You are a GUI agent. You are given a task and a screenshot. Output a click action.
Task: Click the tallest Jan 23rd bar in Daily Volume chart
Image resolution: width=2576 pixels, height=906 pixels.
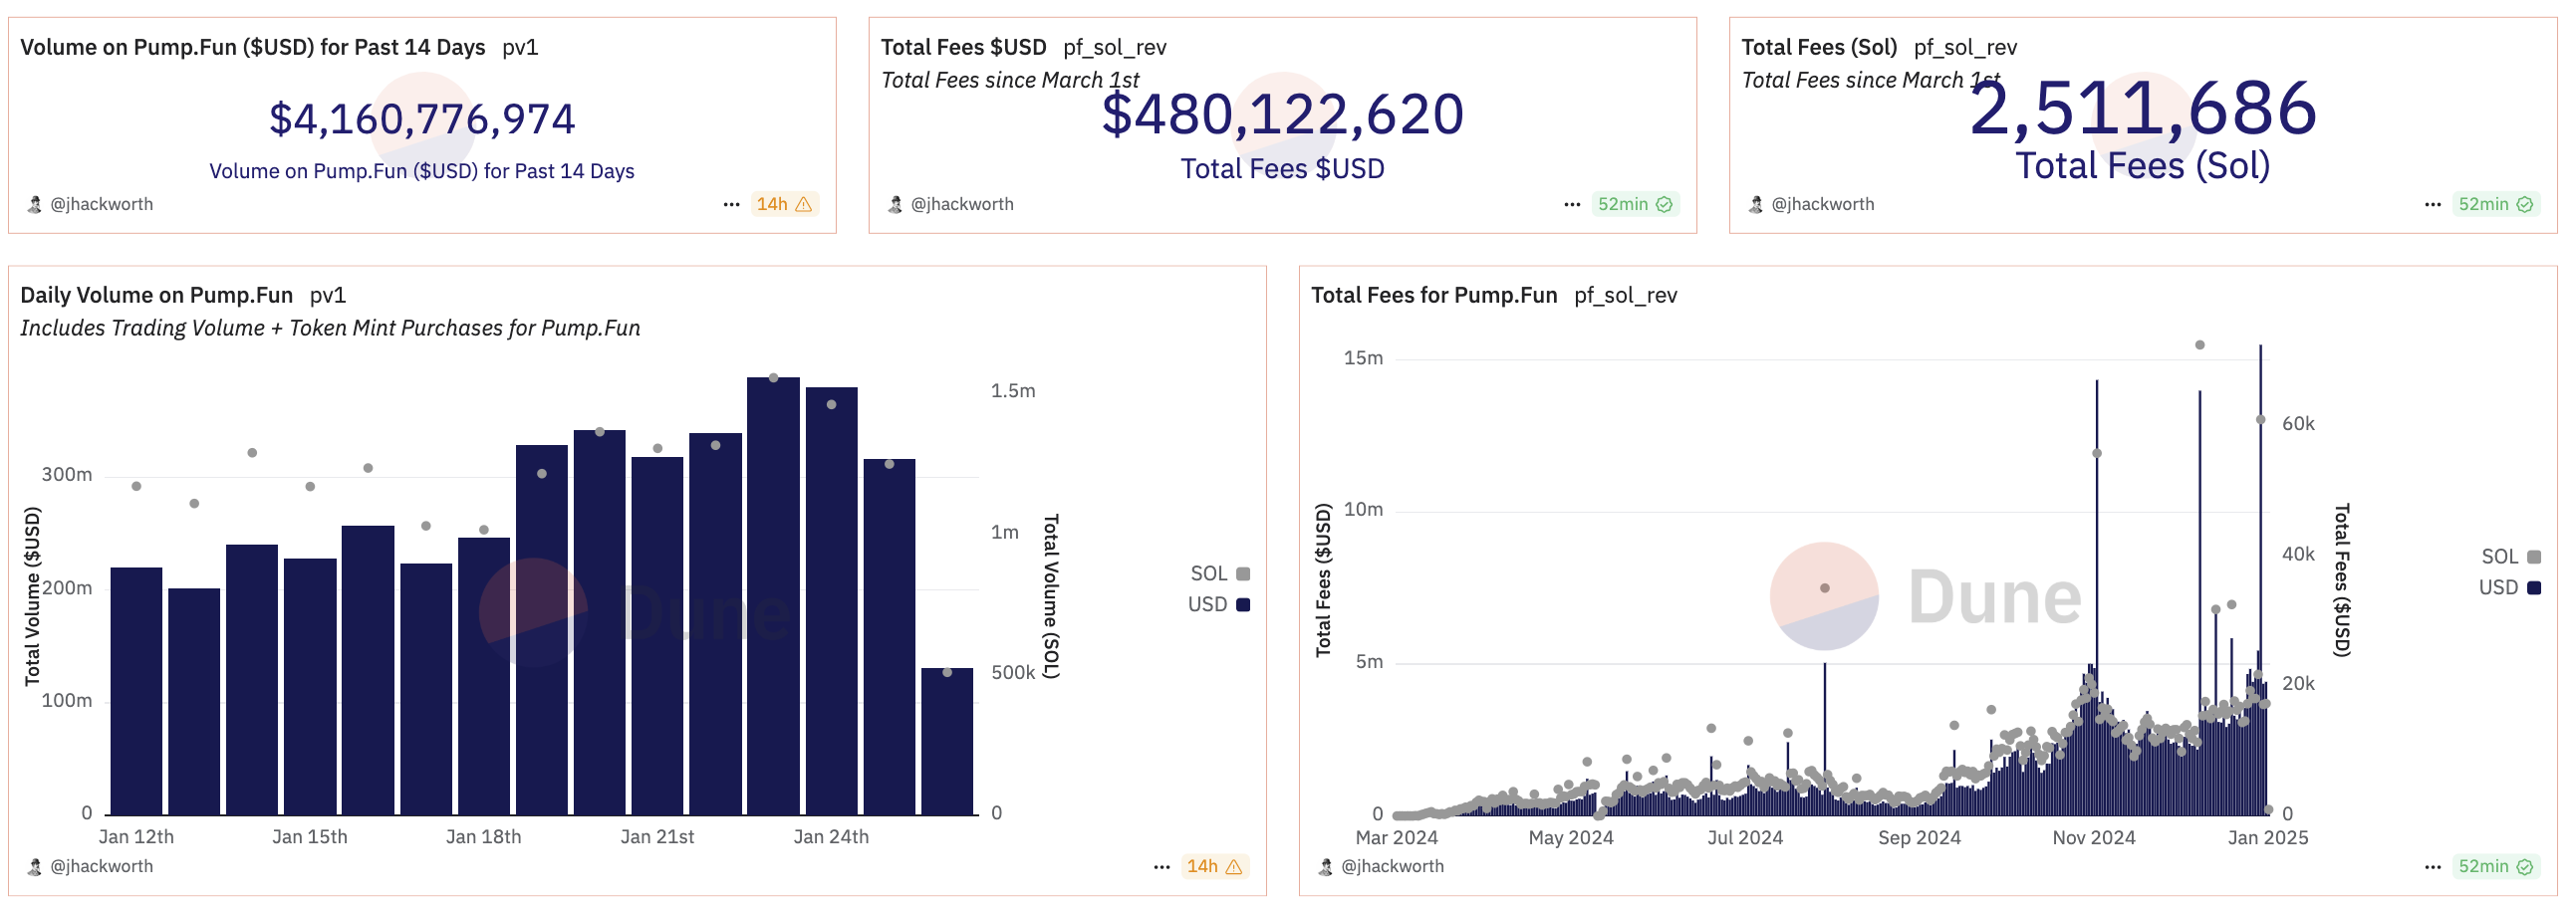click(773, 596)
